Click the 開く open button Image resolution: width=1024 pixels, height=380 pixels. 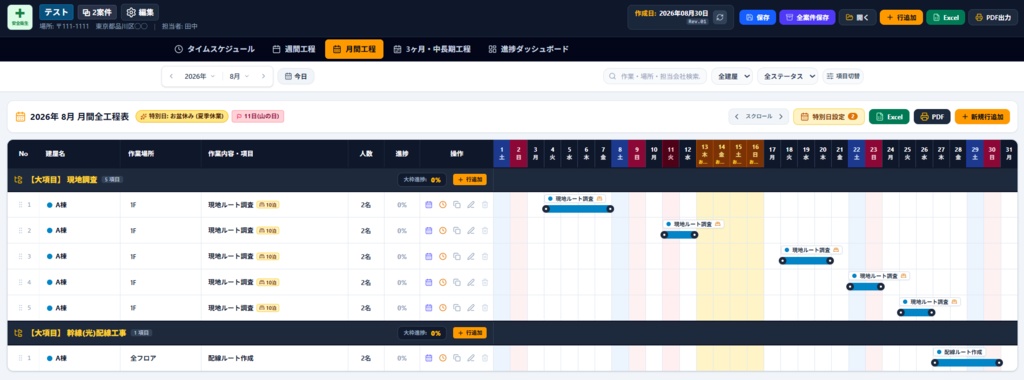pos(857,18)
